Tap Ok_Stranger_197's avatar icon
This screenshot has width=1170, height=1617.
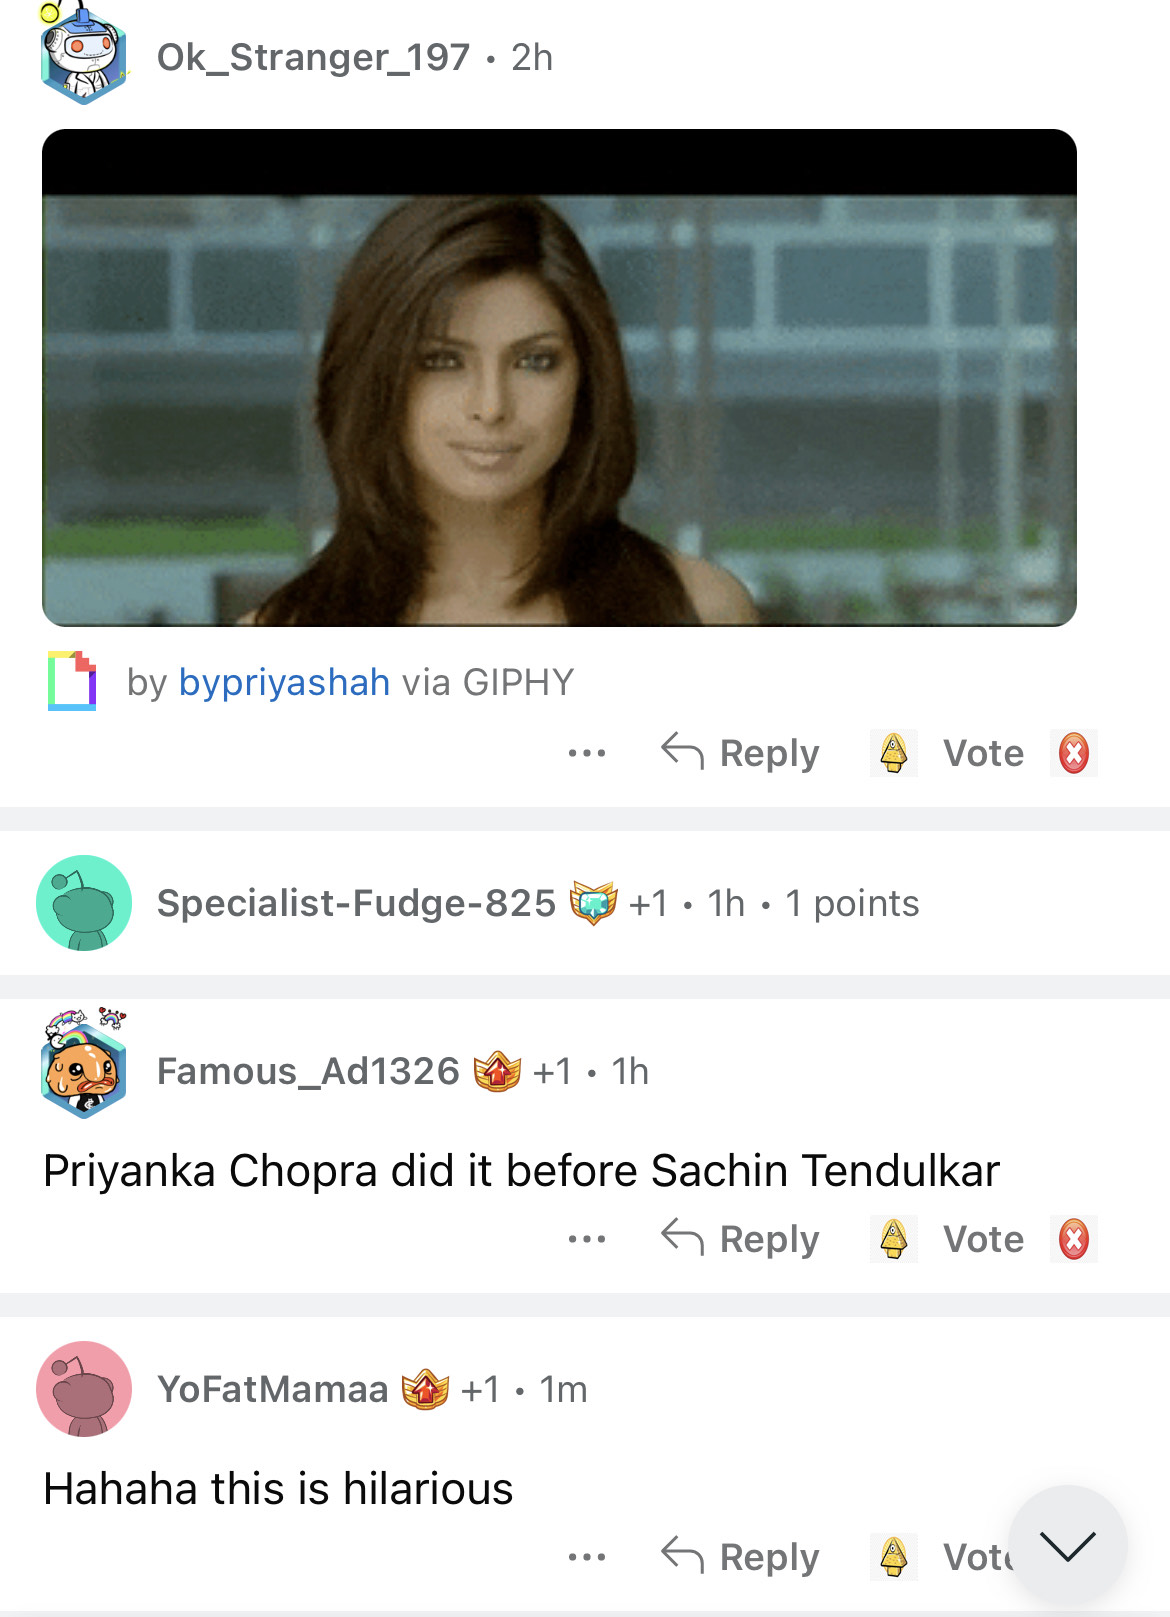pyautogui.click(x=84, y=56)
